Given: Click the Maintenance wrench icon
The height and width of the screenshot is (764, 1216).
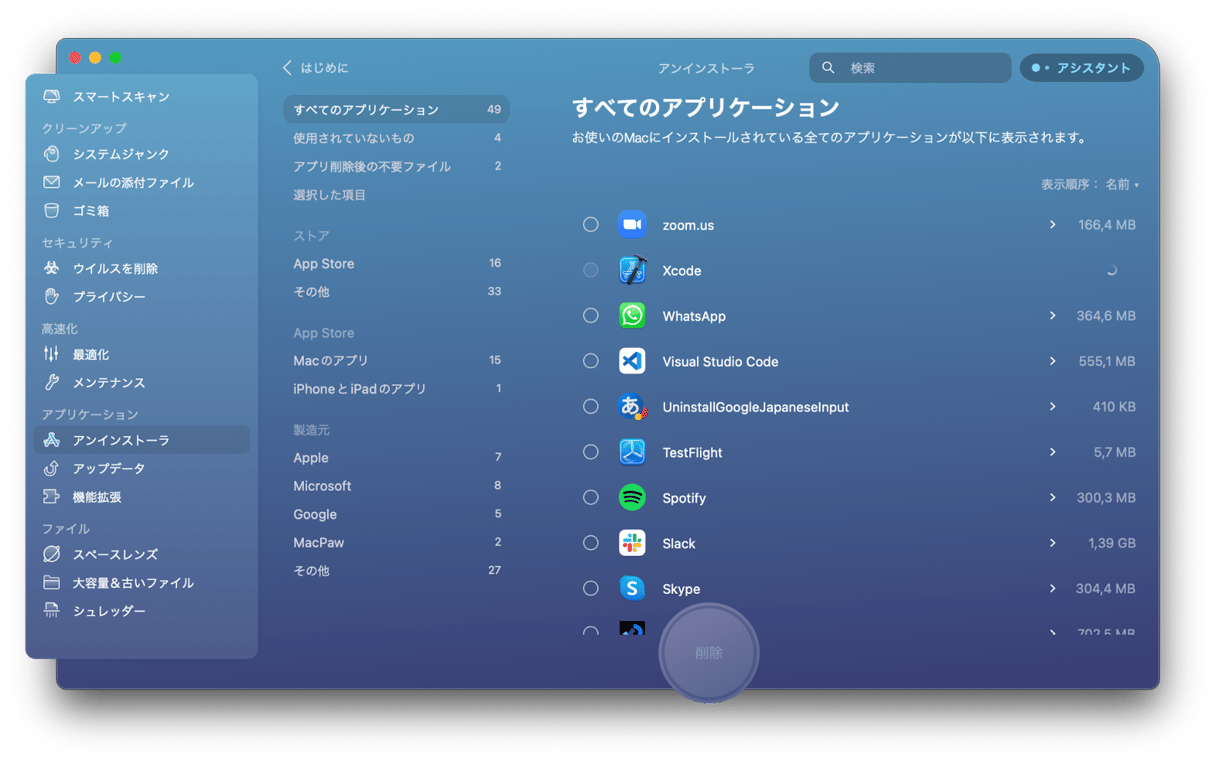Looking at the screenshot, I should (52, 383).
